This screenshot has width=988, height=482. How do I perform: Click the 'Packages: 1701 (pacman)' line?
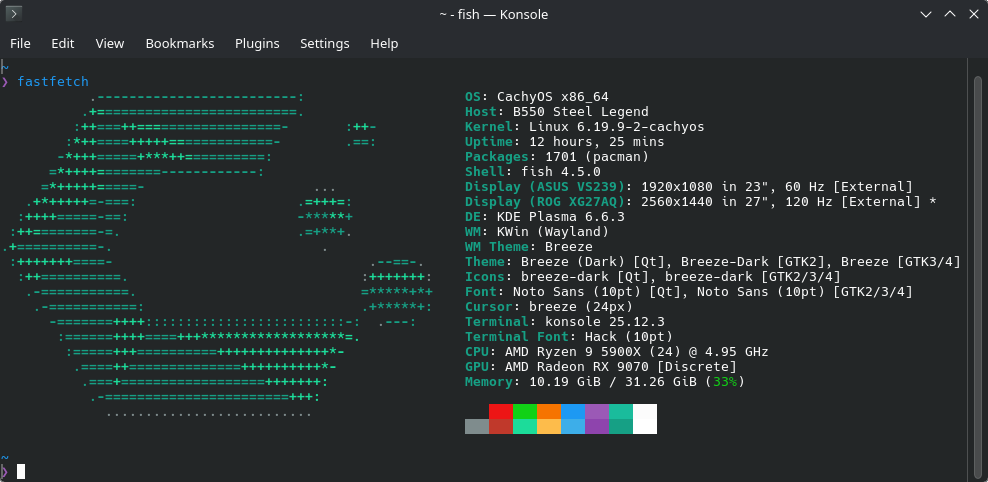557,157
